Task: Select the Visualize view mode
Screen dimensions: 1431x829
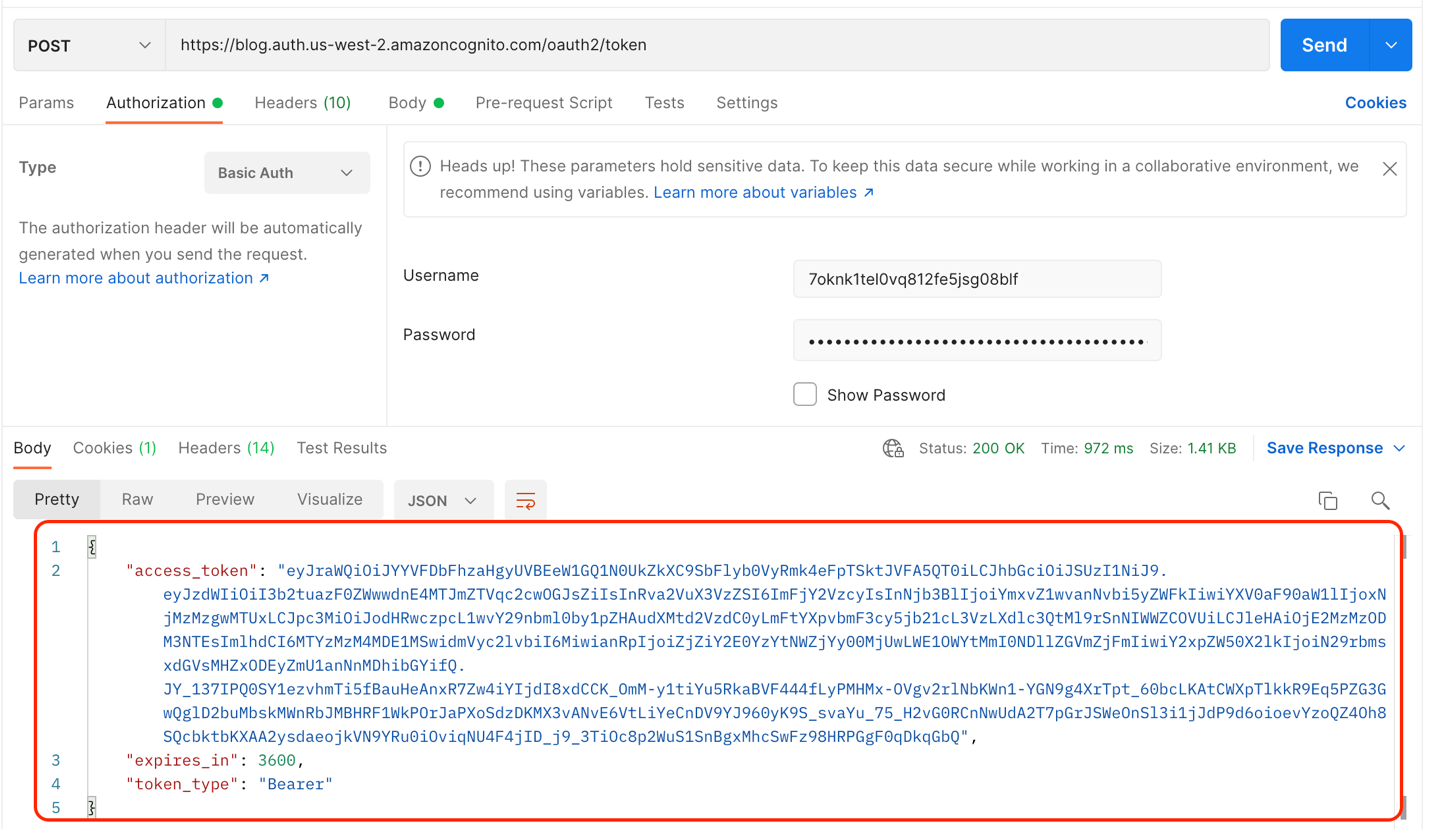Action: (x=330, y=499)
